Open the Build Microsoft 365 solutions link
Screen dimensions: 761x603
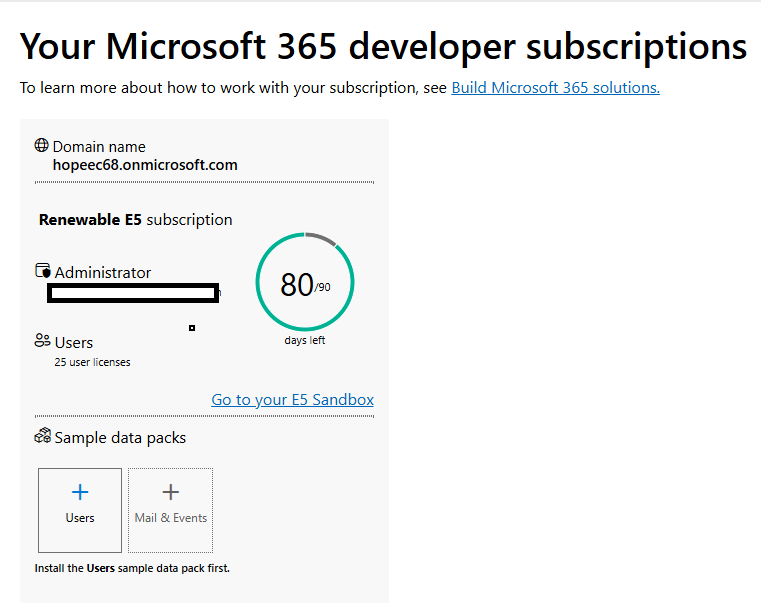tap(555, 87)
